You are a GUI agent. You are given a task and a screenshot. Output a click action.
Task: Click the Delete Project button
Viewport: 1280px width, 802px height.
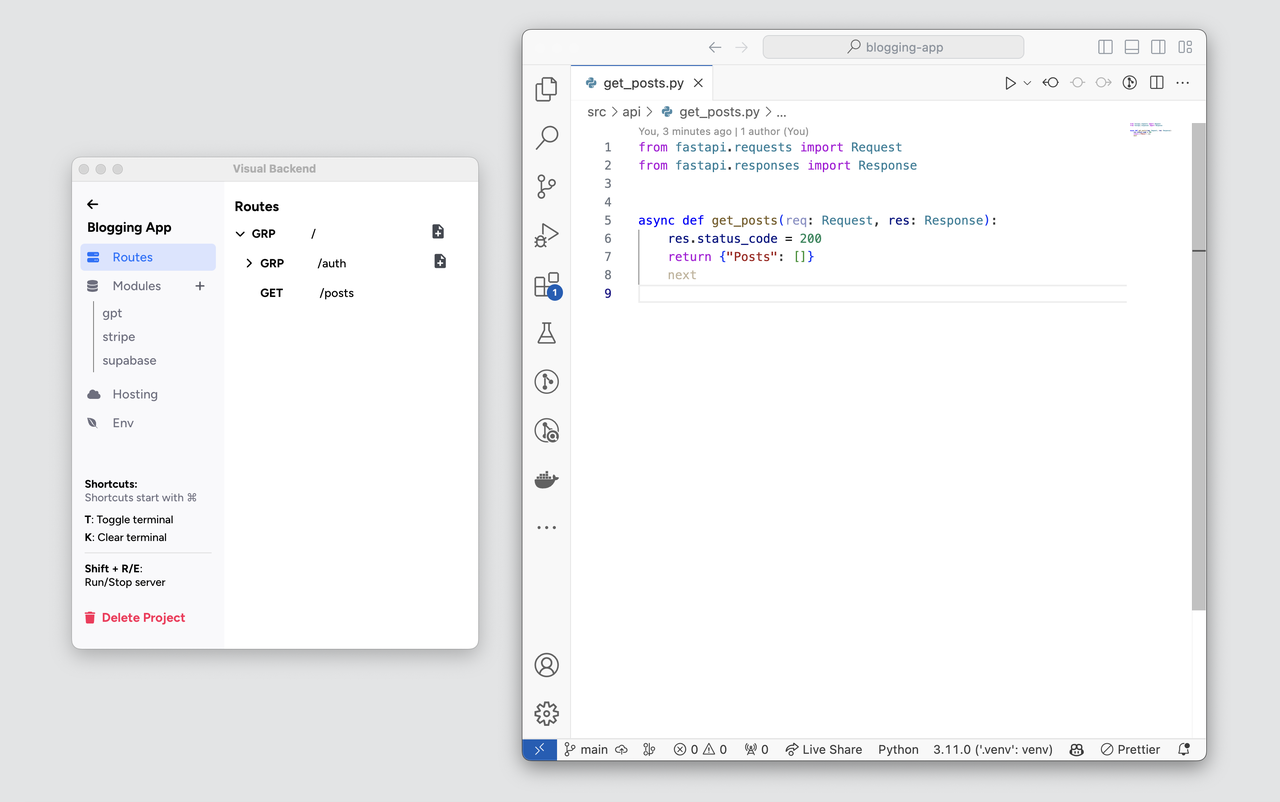tap(134, 617)
